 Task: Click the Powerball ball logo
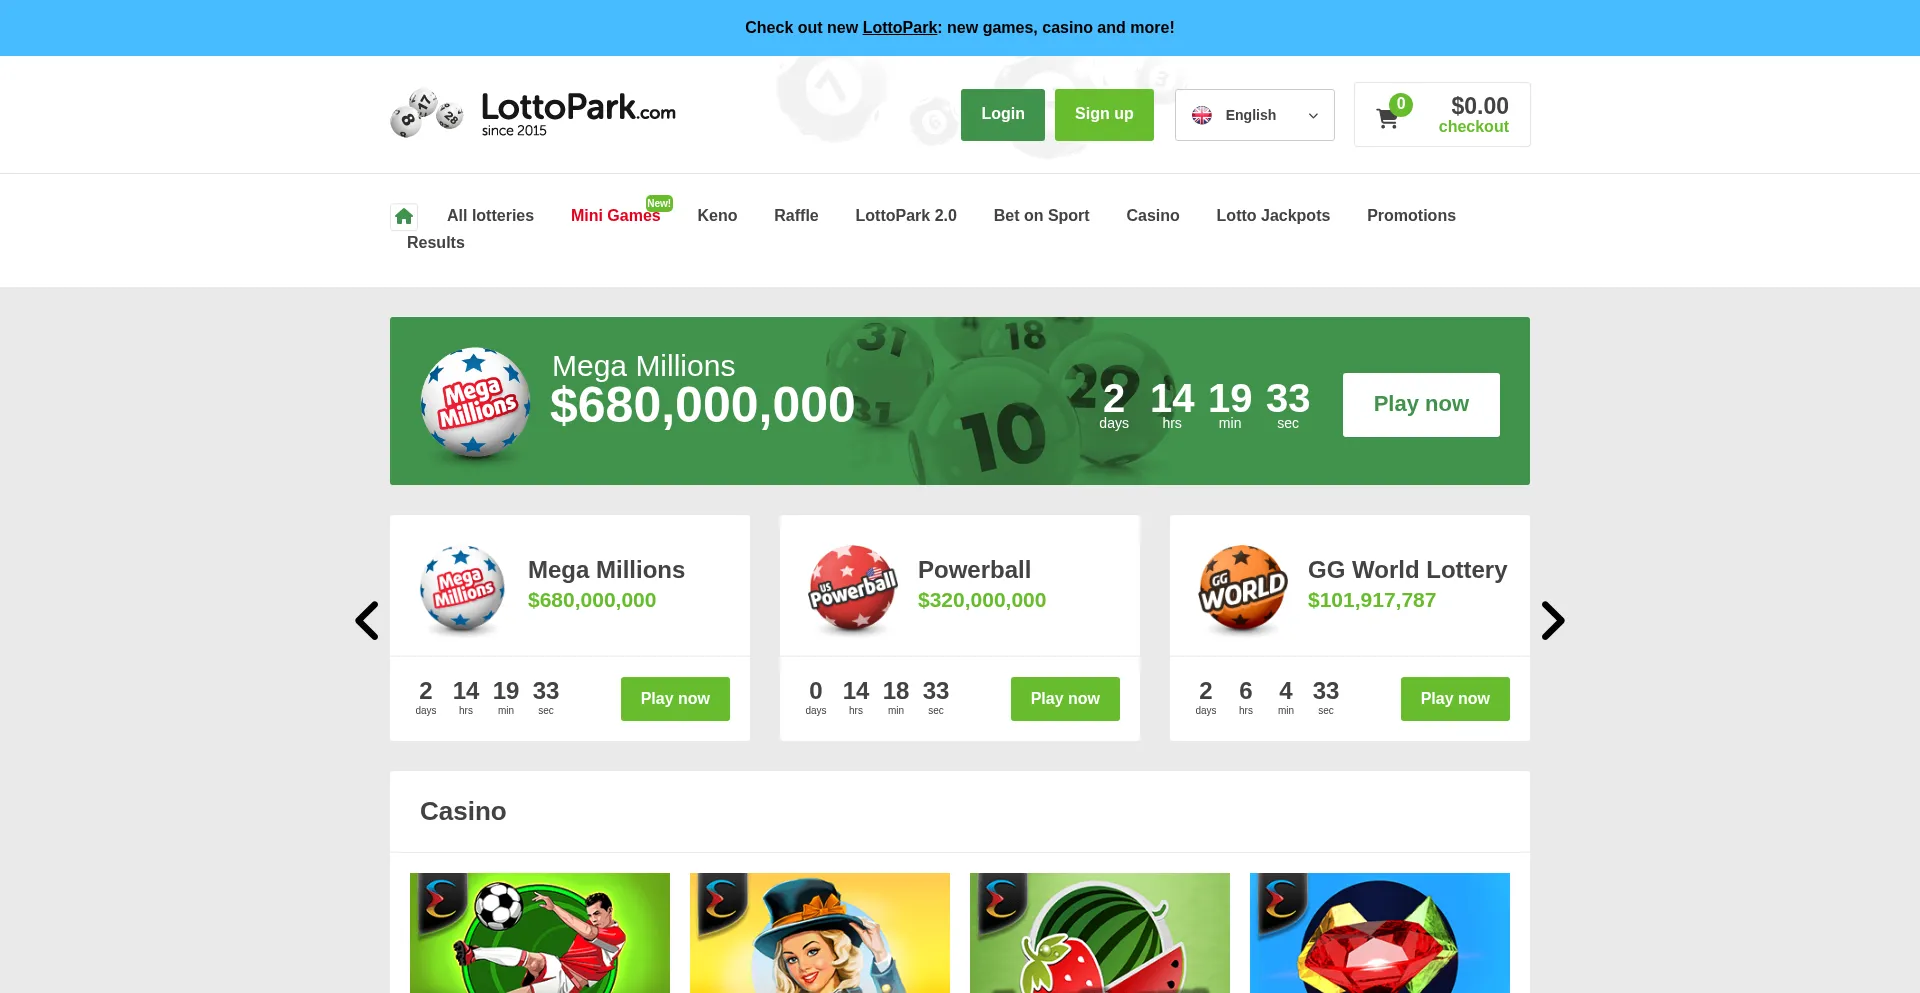[x=853, y=589]
